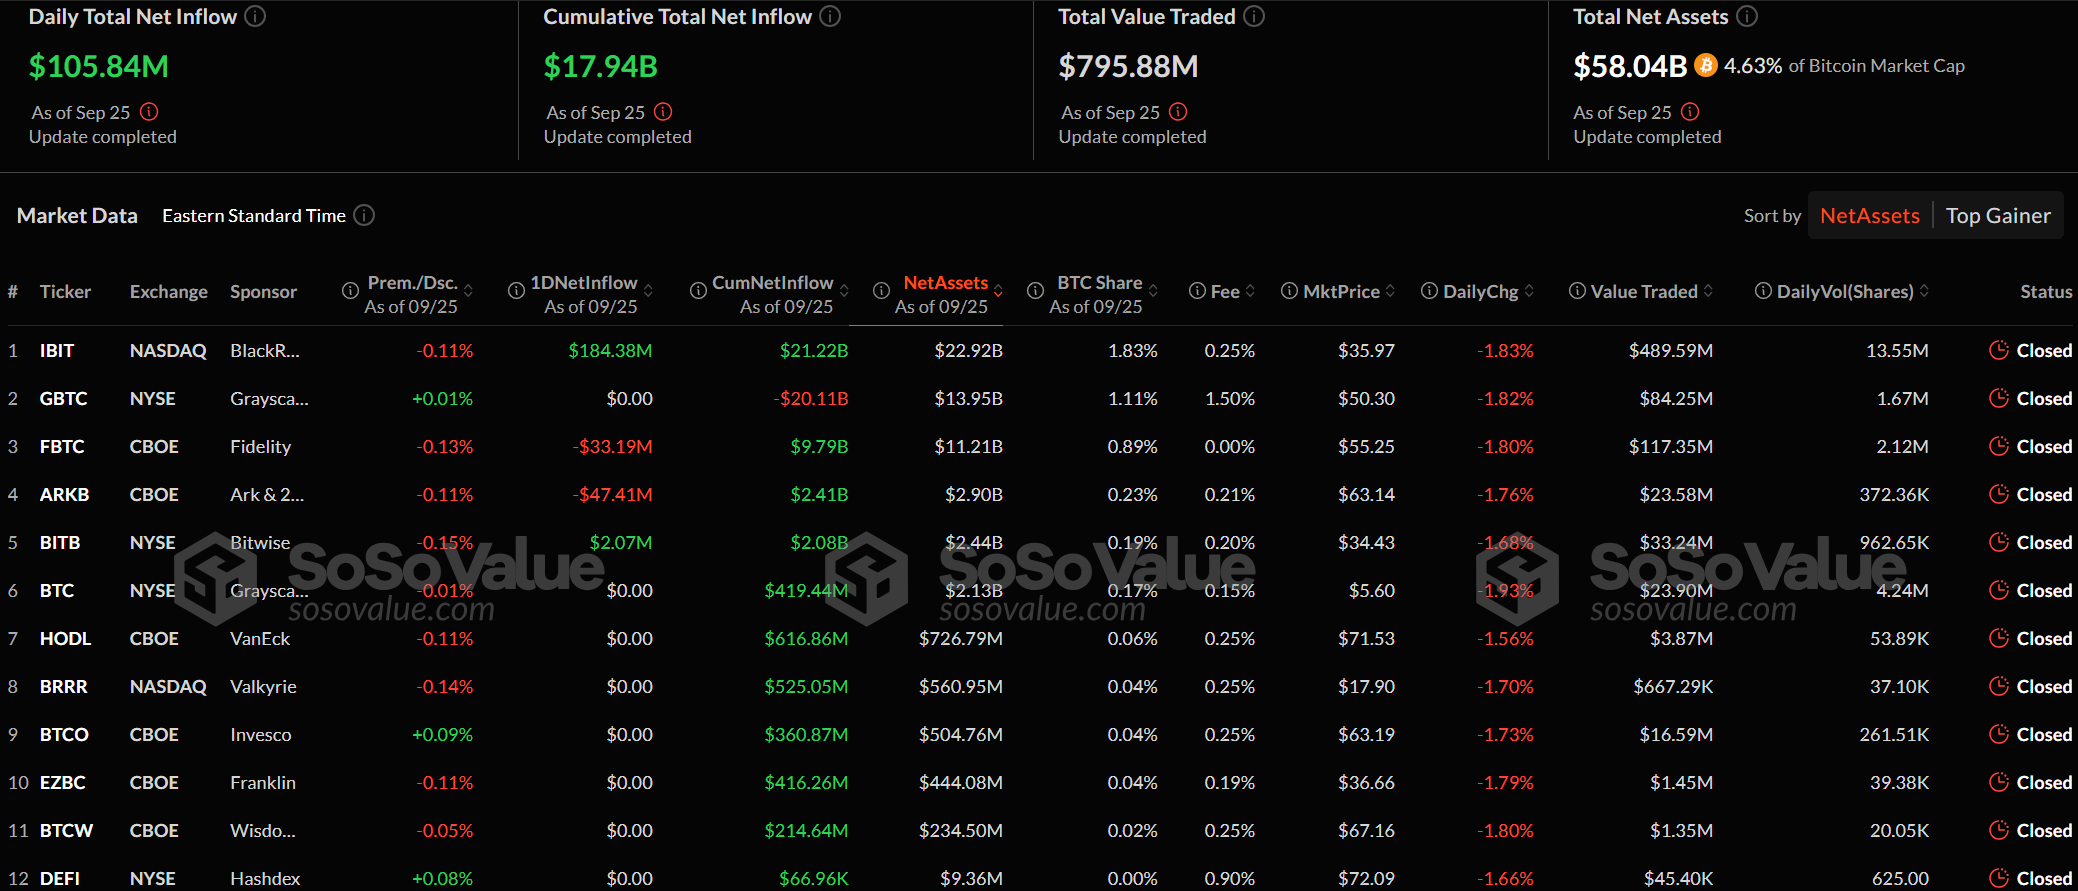Sort table by 1DNetInflow arrows

(648, 291)
